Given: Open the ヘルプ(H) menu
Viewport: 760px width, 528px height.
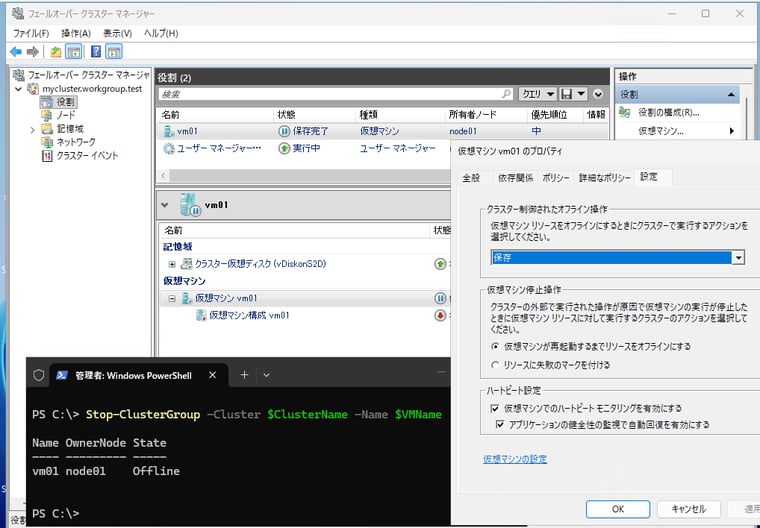Looking at the screenshot, I should click(x=161, y=33).
